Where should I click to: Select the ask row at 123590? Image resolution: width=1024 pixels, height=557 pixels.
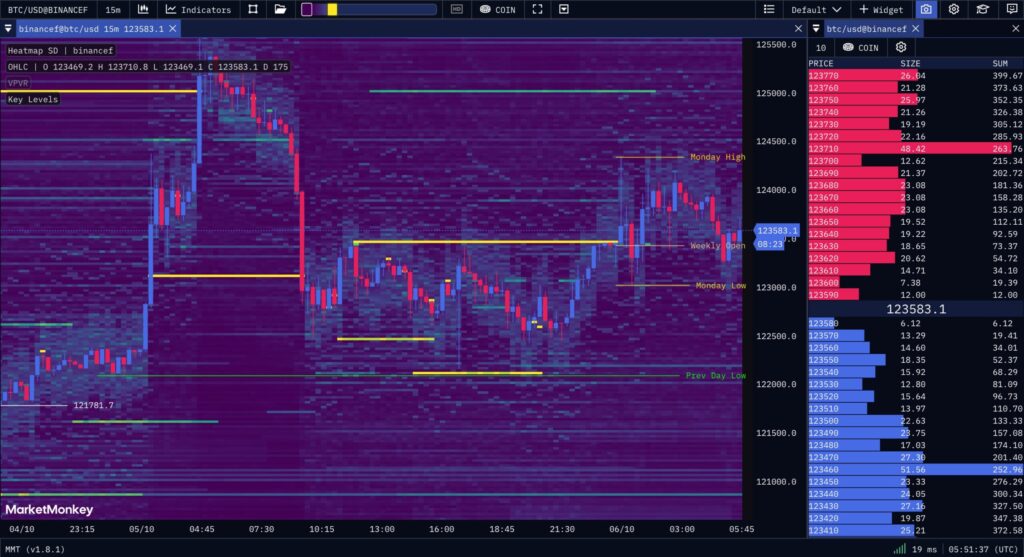(916, 295)
